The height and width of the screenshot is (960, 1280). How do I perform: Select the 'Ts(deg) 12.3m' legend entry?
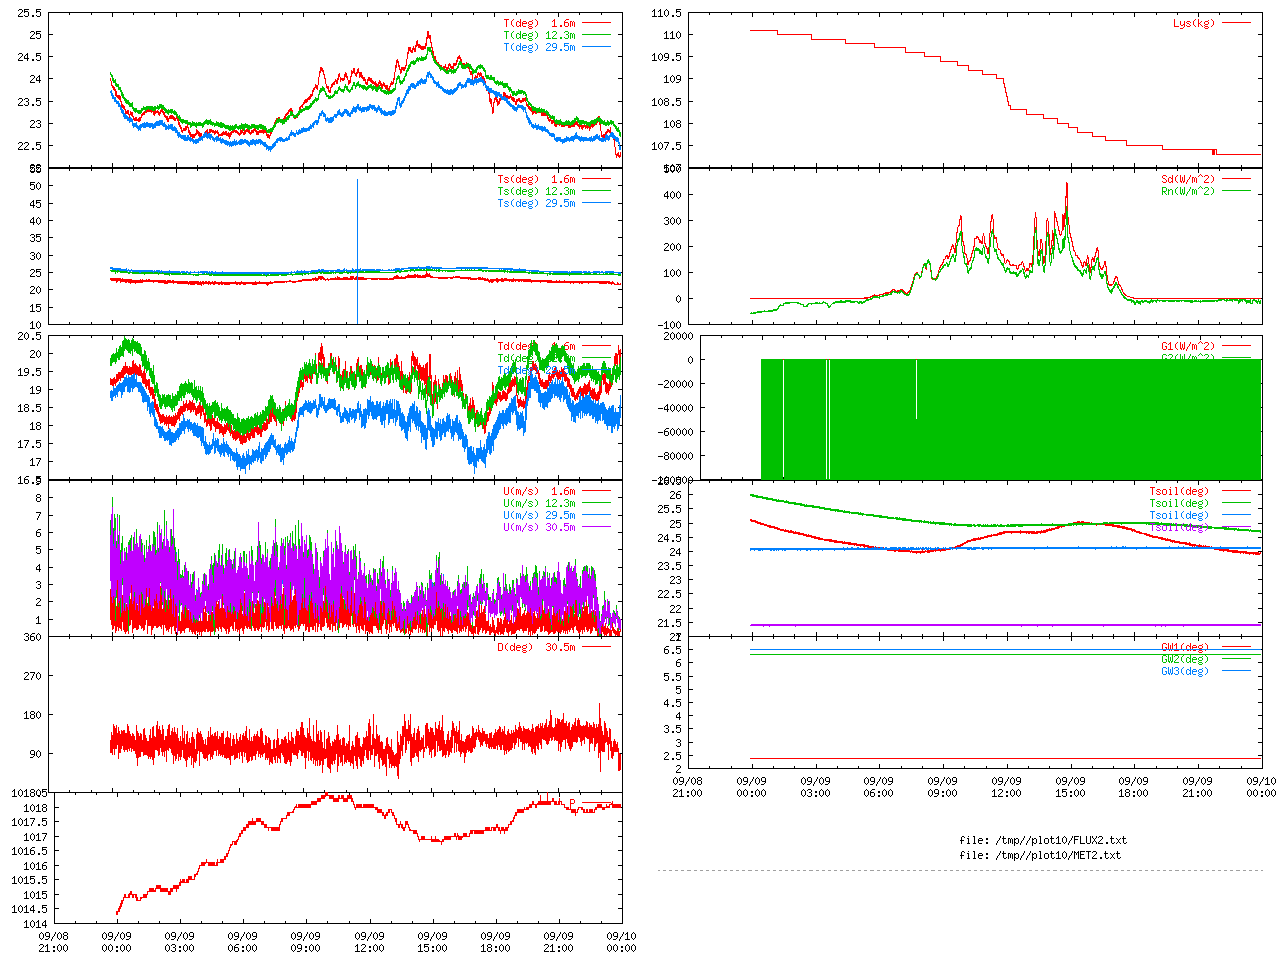click(x=537, y=192)
